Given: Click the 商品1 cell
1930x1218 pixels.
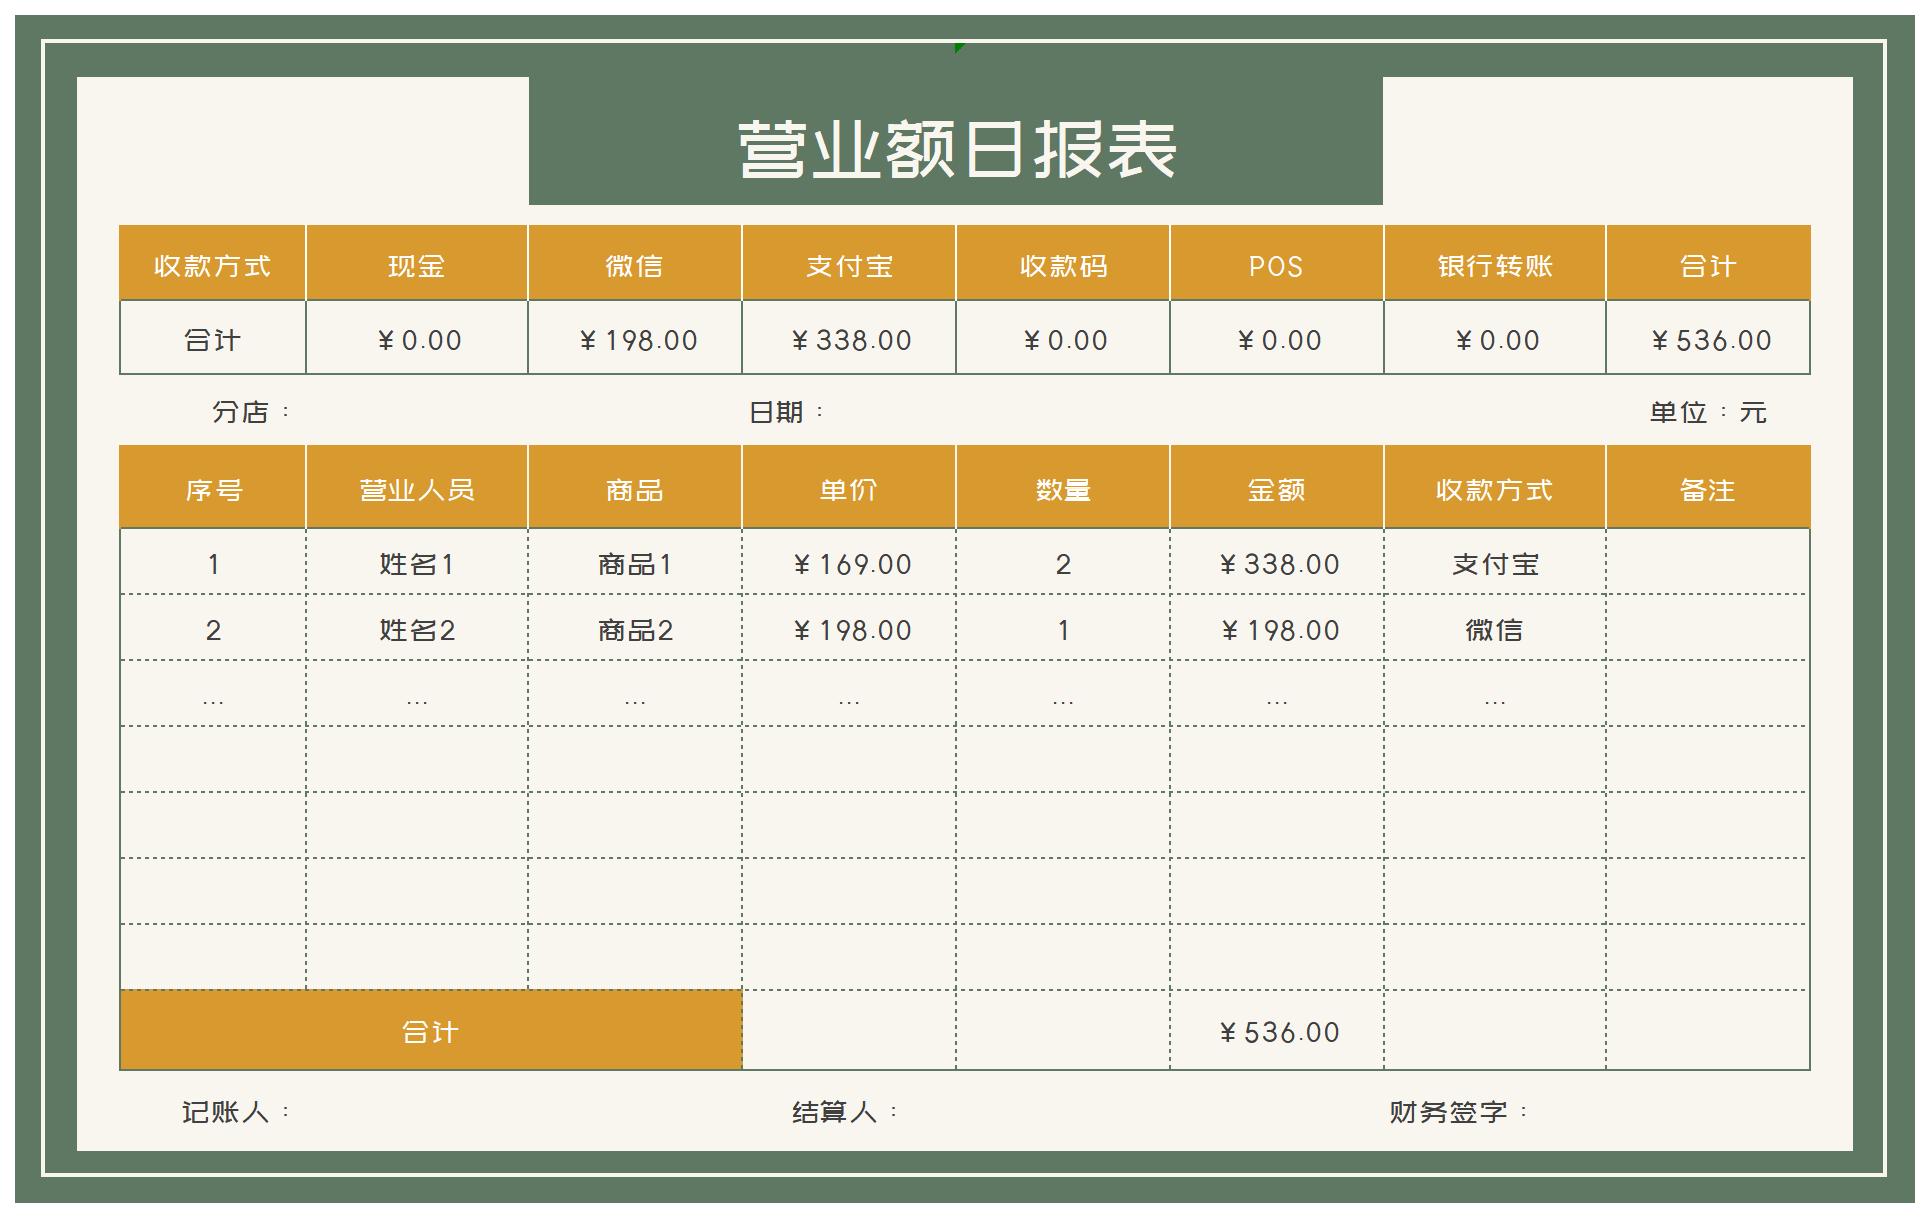Looking at the screenshot, I should (635, 563).
